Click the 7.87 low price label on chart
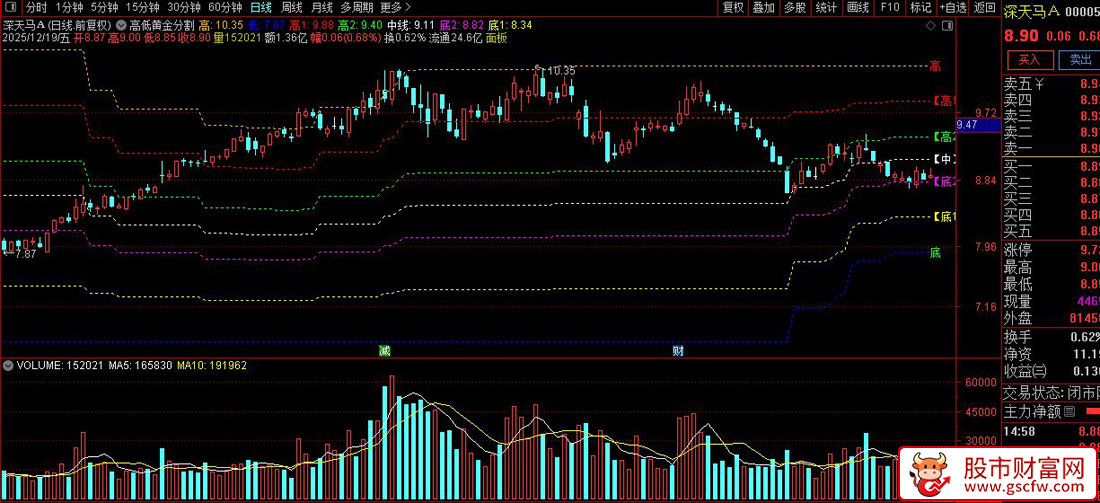The image size is (1100, 503). pos(25,254)
